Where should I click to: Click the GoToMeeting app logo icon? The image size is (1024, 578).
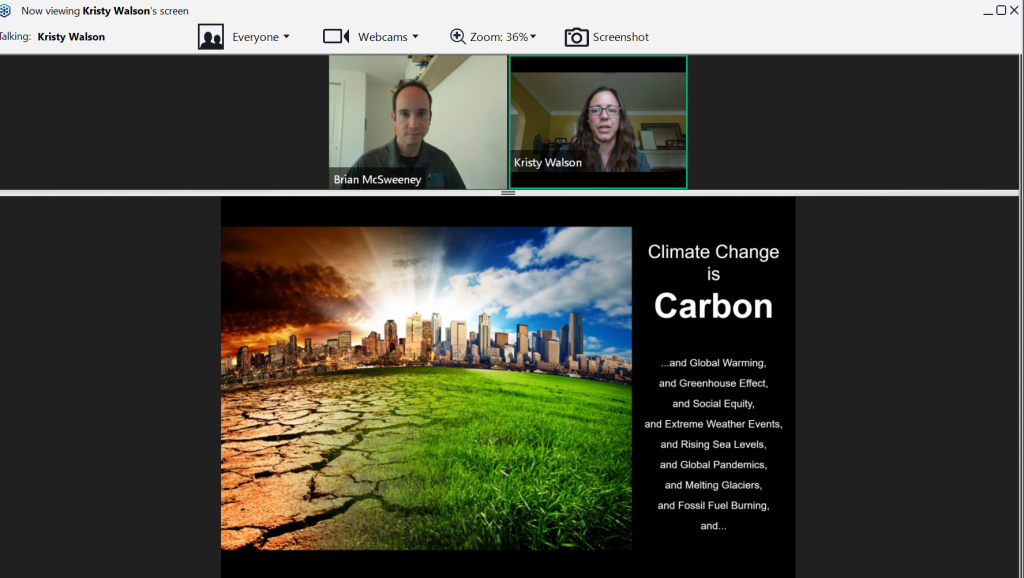(x=5, y=10)
